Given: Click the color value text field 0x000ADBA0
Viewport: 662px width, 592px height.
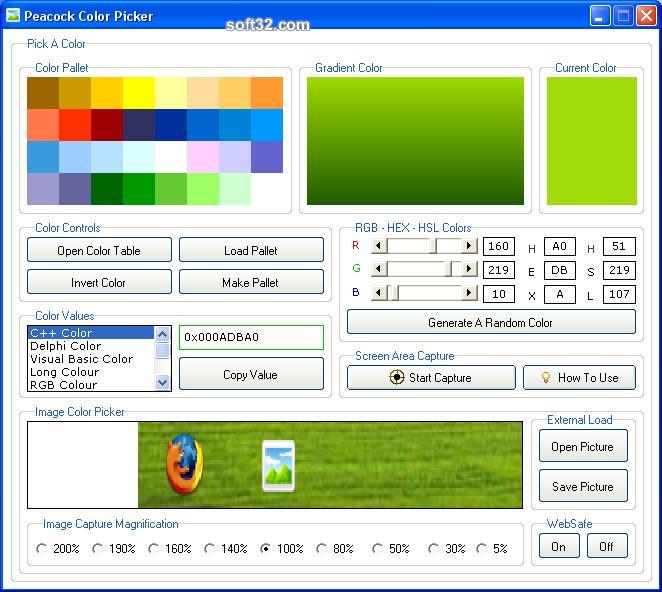Looking at the screenshot, I should pos(251,337).
